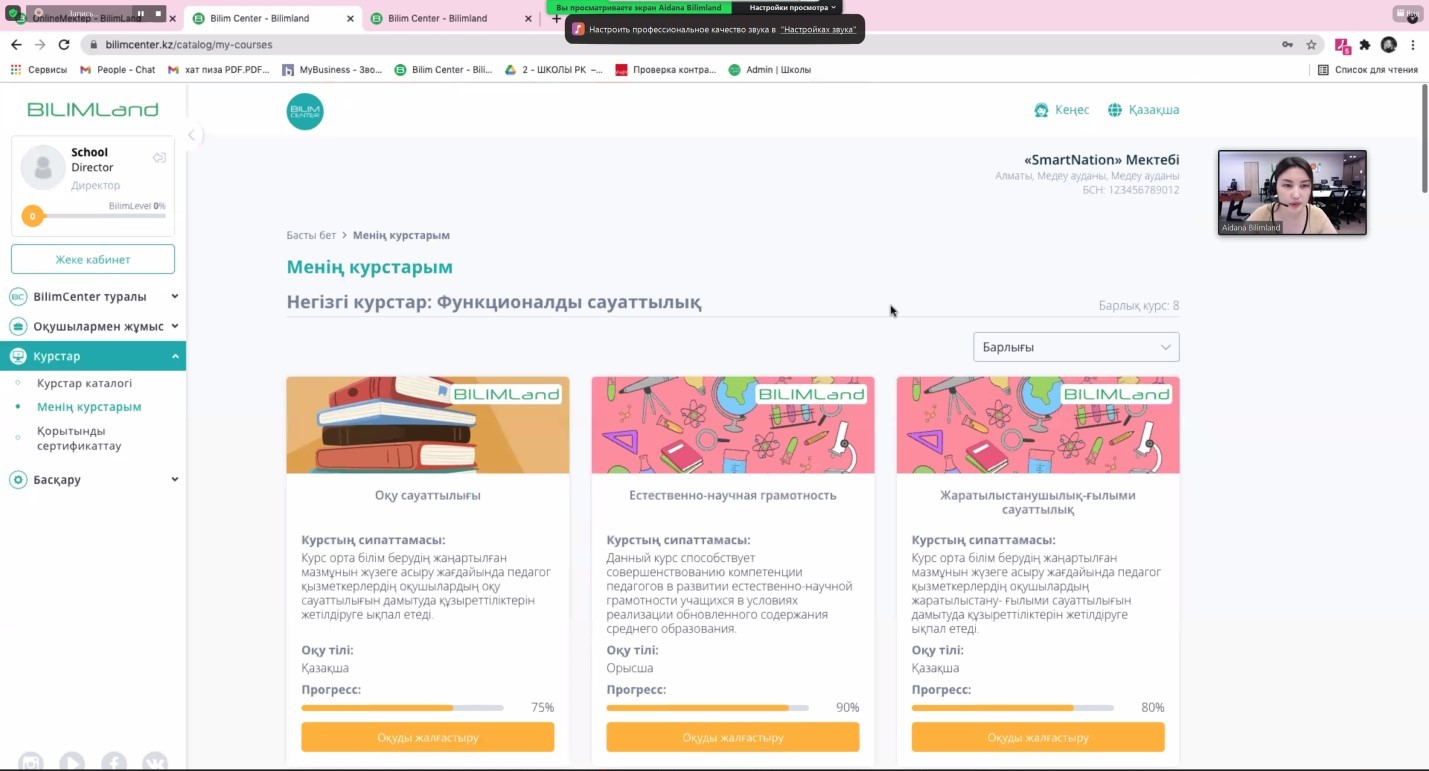Screen dimensions: 1429x771
Task: Open the Chrome extensions puzzle icon
Action: [1365, 45]
